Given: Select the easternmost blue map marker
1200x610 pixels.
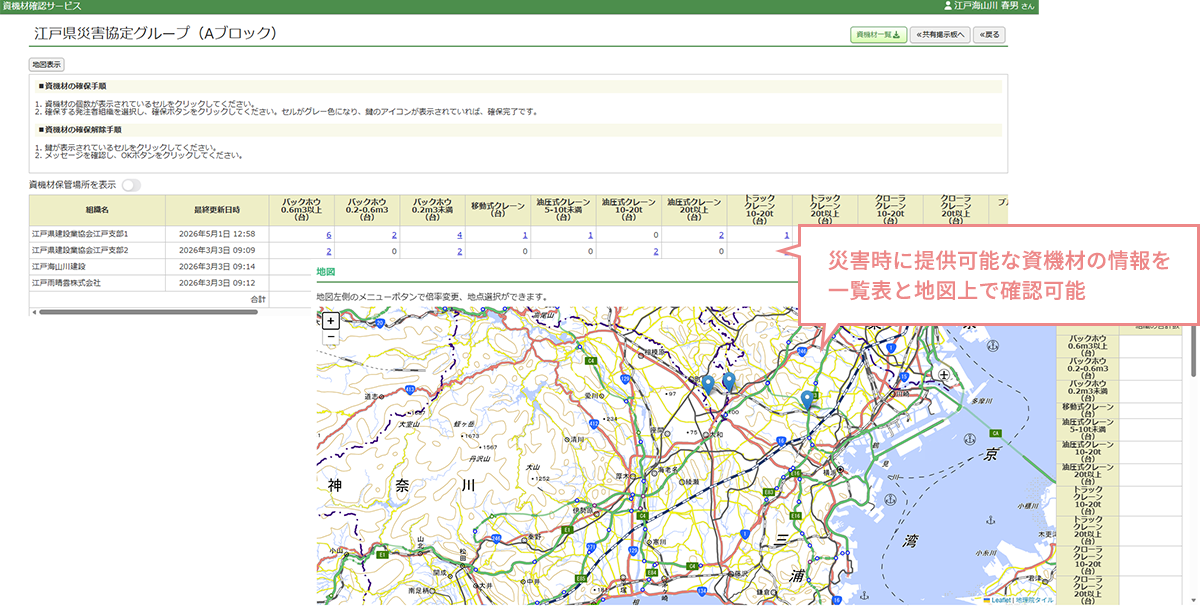Looking at the screenshot, I should tap(807, 400).
